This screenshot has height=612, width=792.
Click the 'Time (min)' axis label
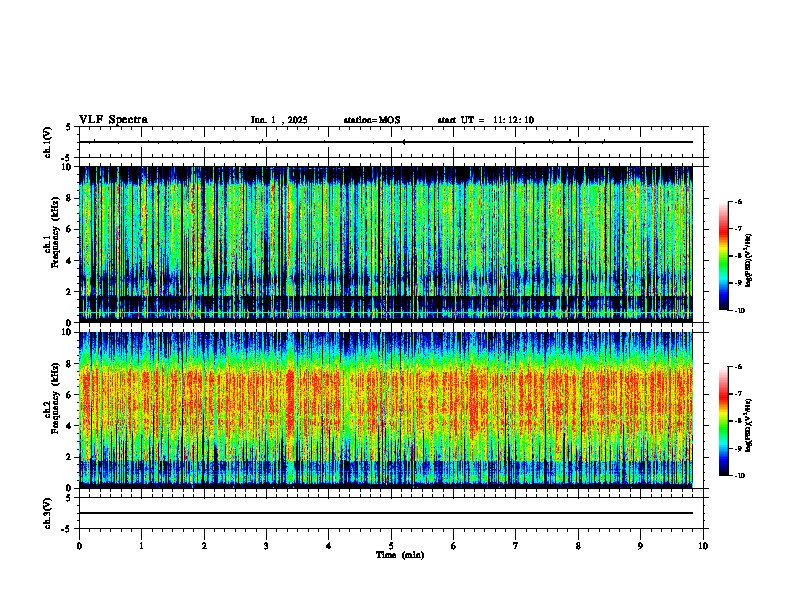tap(400, 555)
